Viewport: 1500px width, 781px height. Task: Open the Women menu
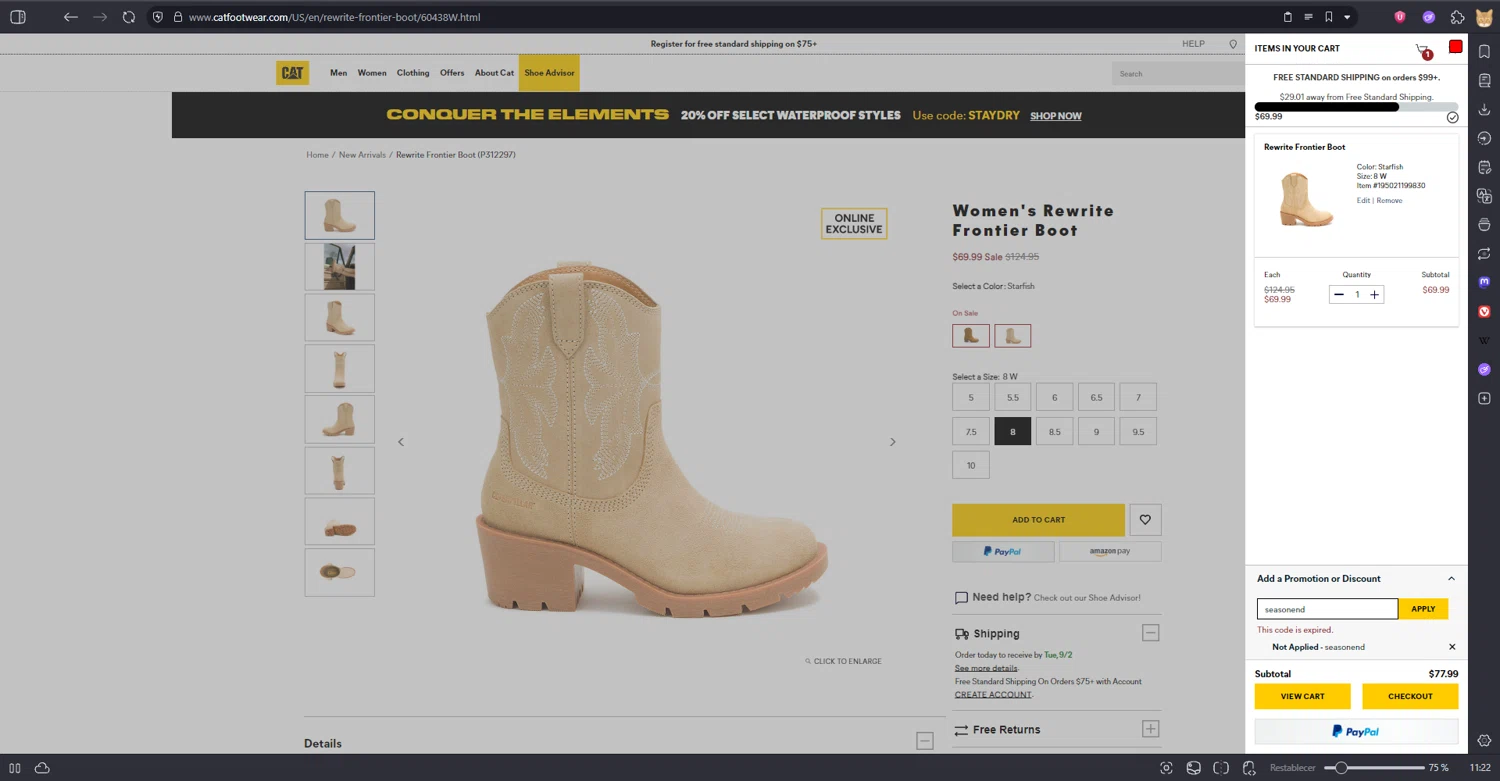(x=372, y=73)
